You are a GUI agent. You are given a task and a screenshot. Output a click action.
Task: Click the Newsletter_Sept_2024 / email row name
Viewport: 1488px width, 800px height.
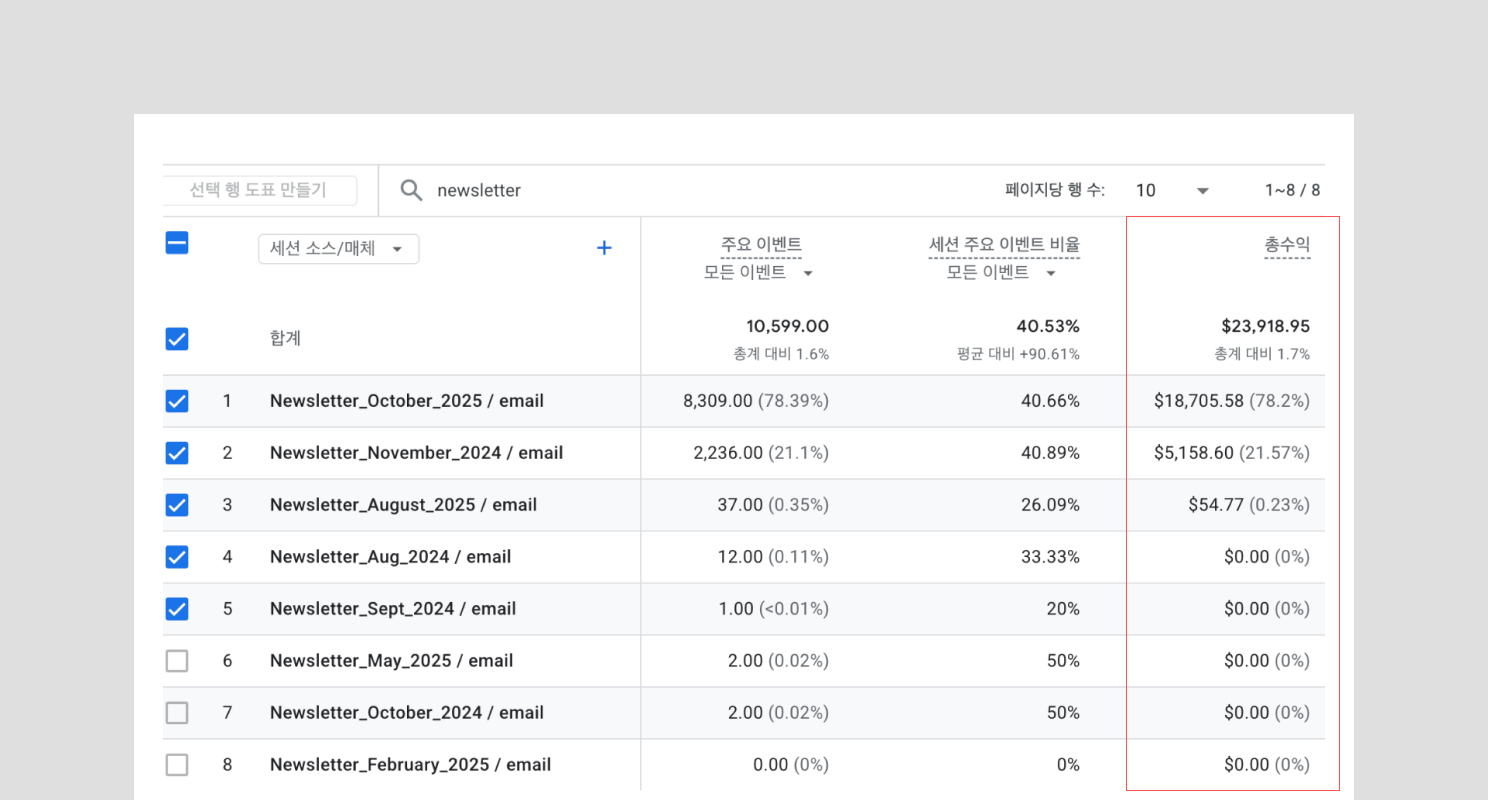click(x=393, y=609)
